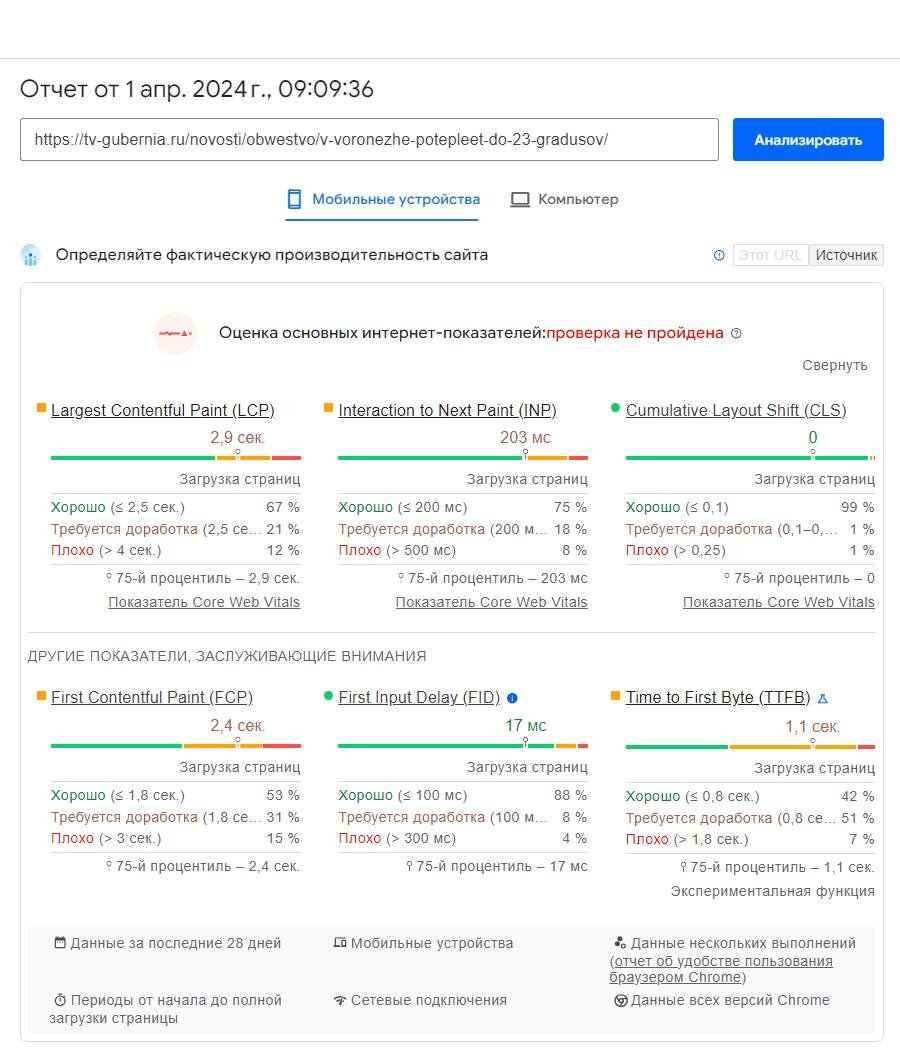Click the Анализировать button
Image resolution: width=900 pixels, height=1050 pixels.
(807, 139)
